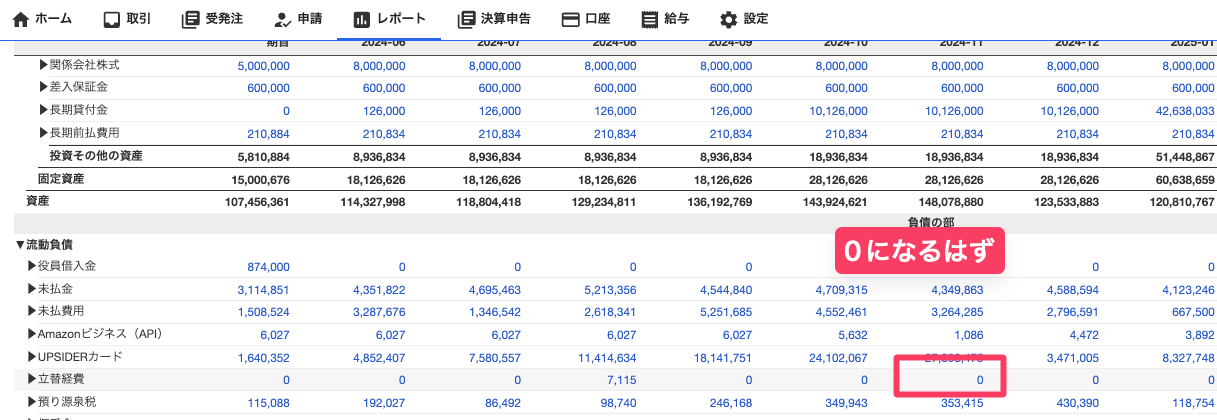The width and height of the screenshot is (1217, 420).
Task: Open UPSIDERカード value 8,327,748
Action: [x=1189, y=358]
